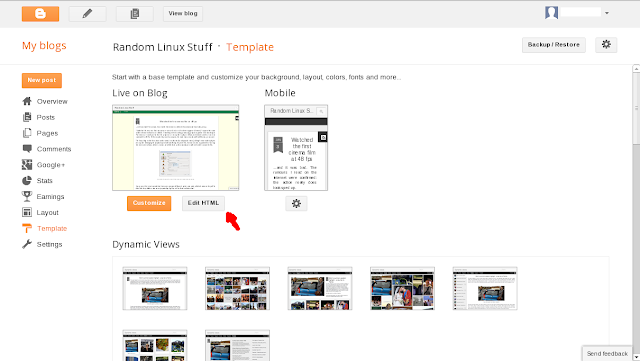Click Send feedback button

click(x=607, y=354)
